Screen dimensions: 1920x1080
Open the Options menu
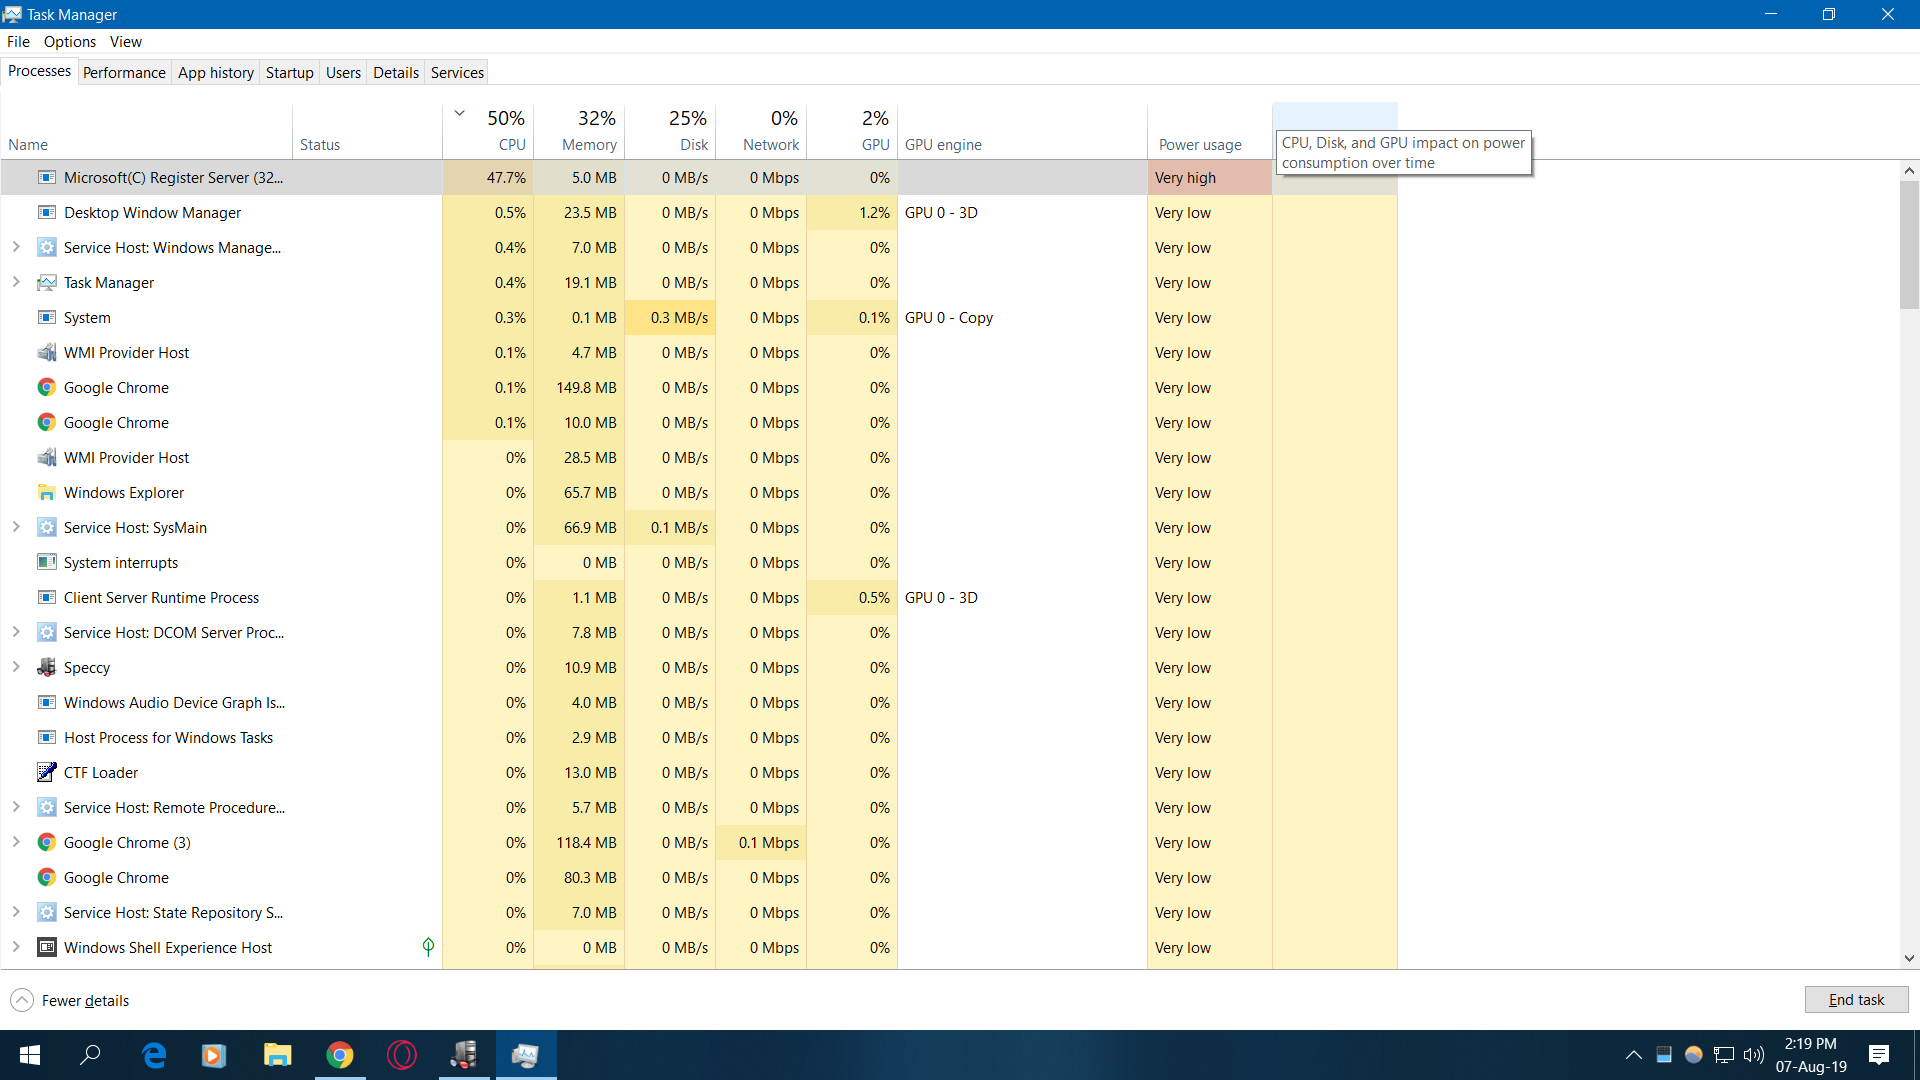pyautogui.click(x=70, y=41)
